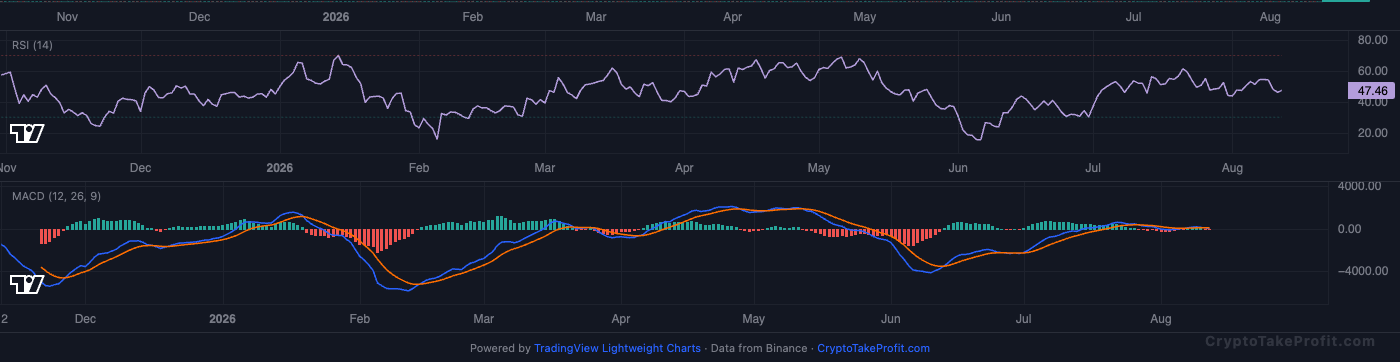Screen dimensions: 1400x362
Task: Select the May label on MACD time axis
Action: [x=753, y=320]
